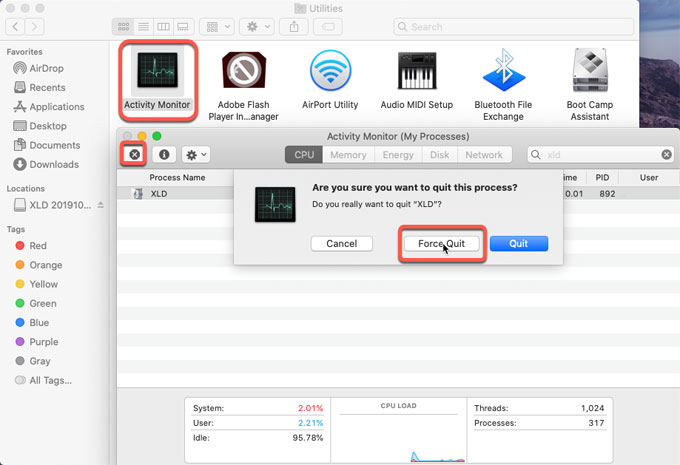Screen dimensions: 680x465
Task: Switch to the Disk tab
Action: [x=439, y=155]
